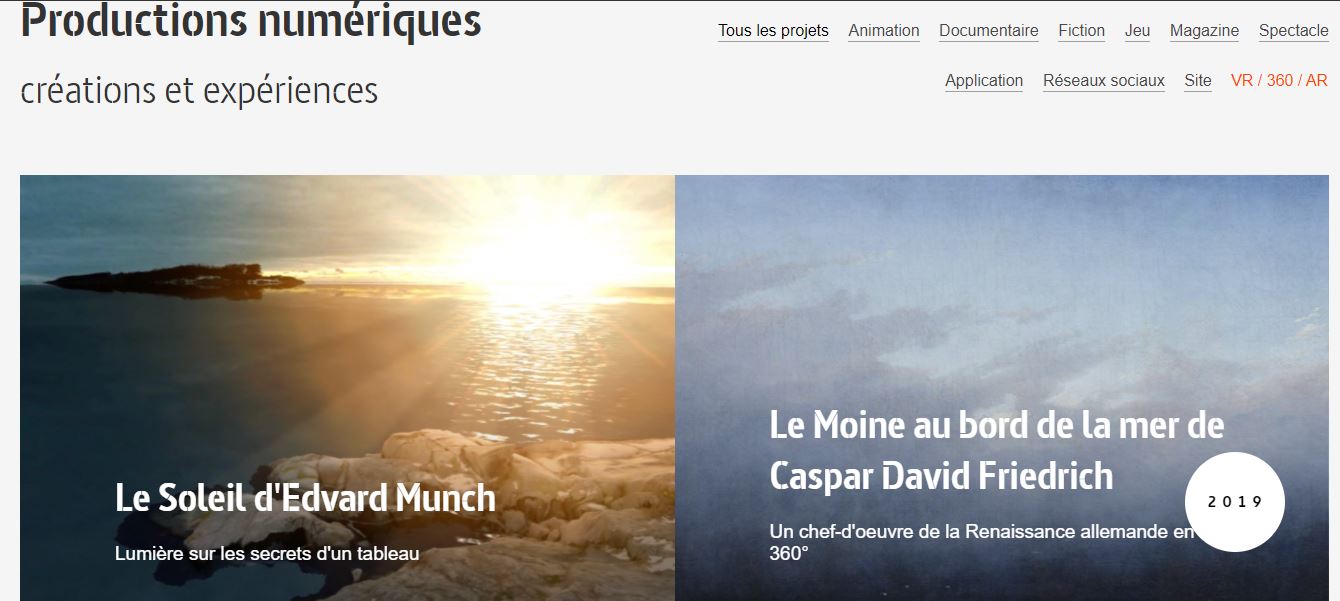The image size is (1340, 601).
Task: Click the Renaissance allemande en 360° description
Action: 982,542
